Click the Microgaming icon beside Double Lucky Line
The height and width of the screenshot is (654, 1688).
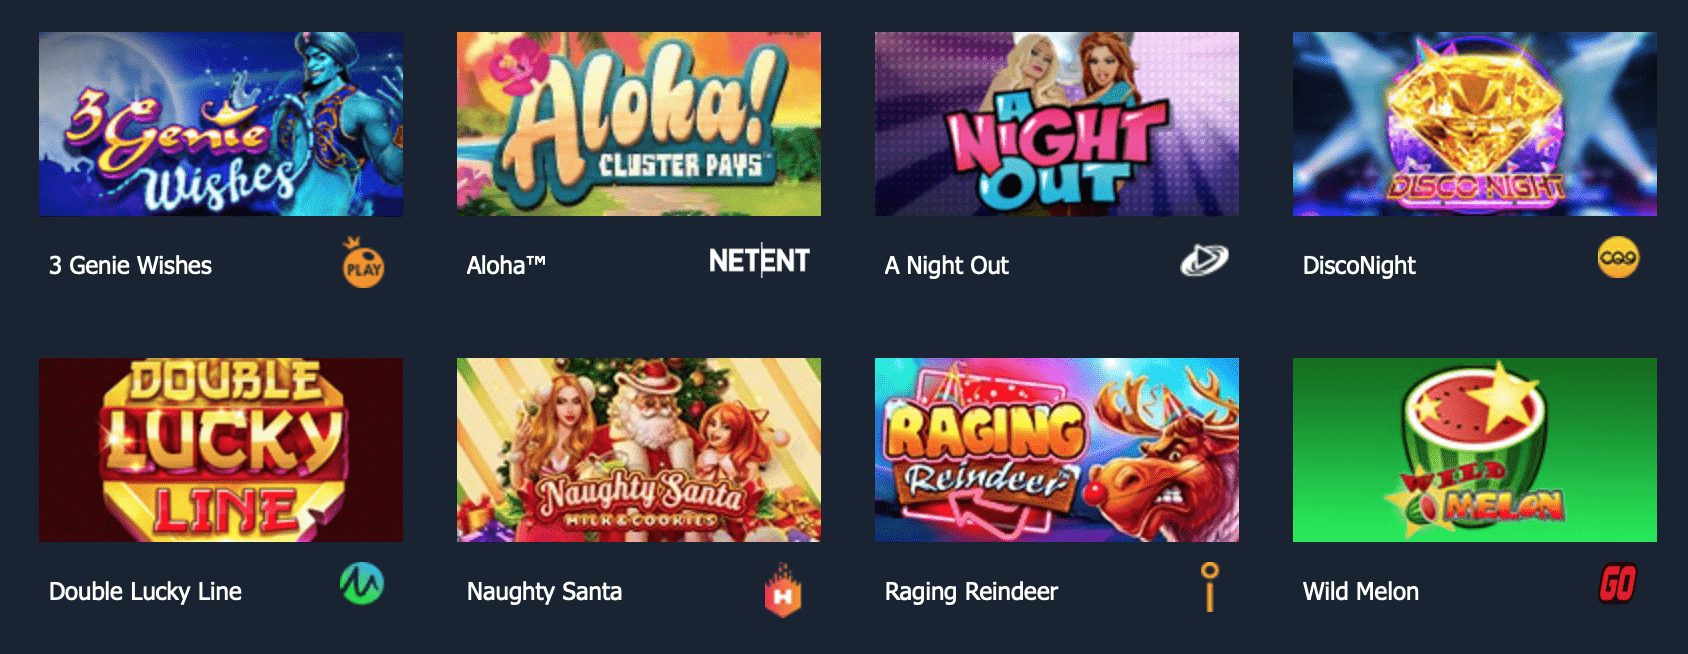pos(362,584)
